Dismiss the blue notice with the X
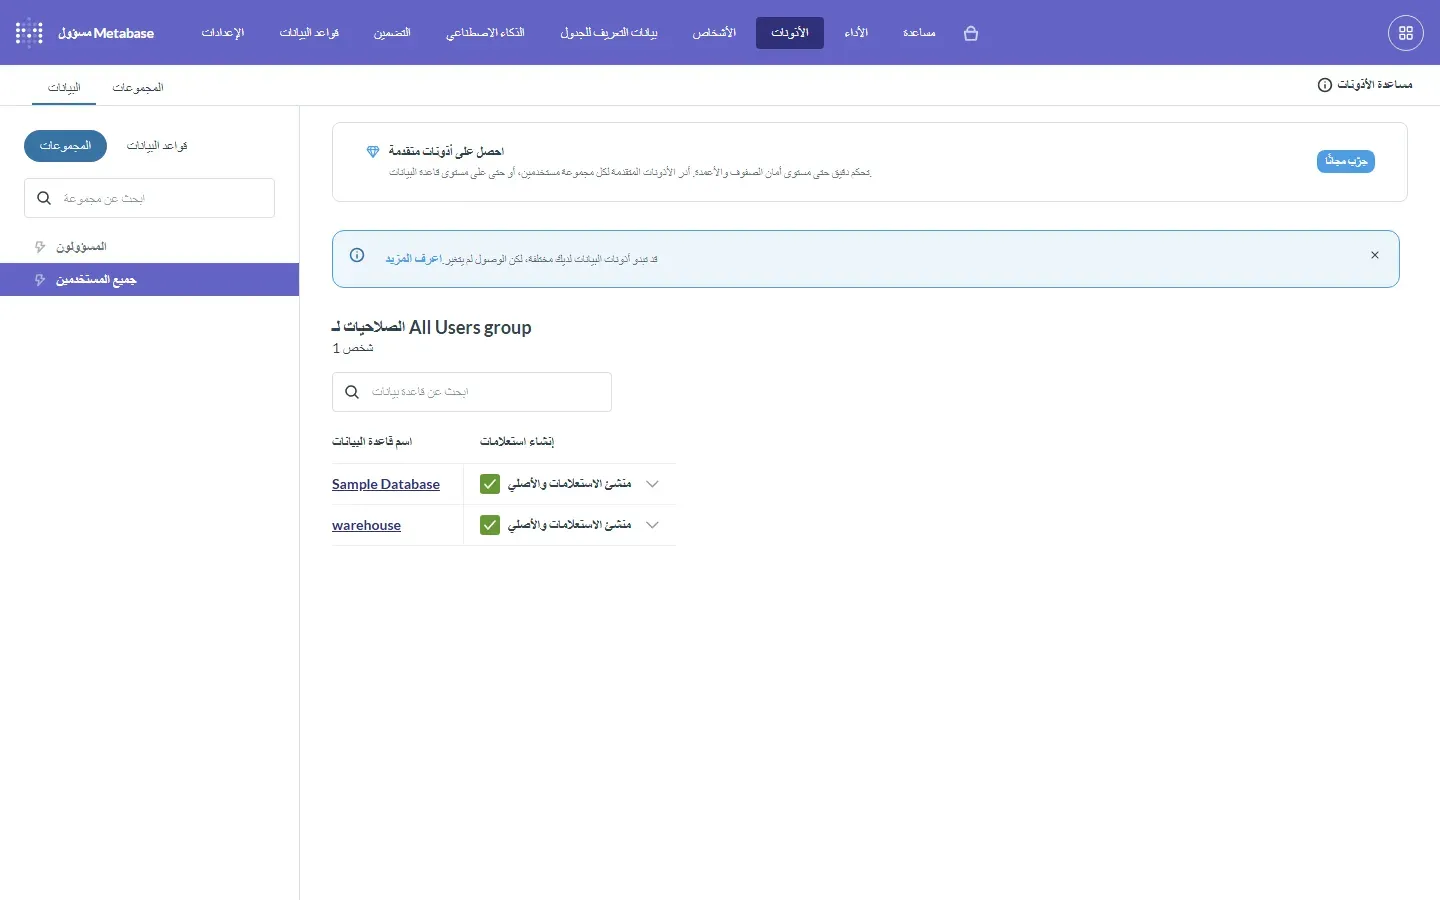This screenshot has height=900, width=1440. click(x=1375, y=255)
